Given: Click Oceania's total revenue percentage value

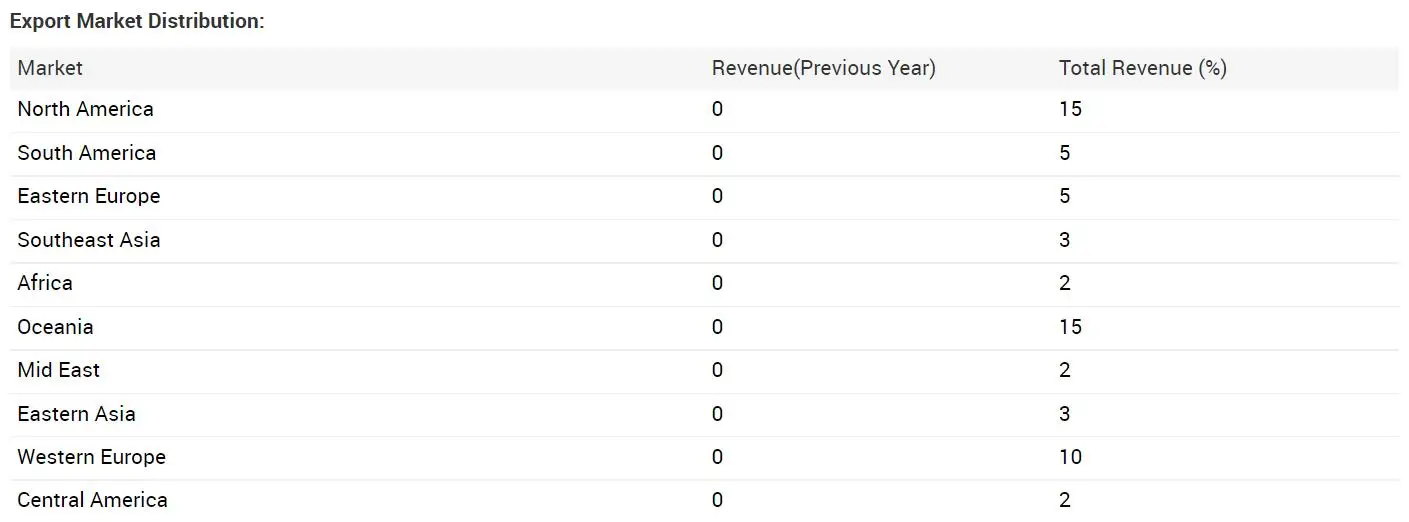Looking at the screenshot, I should pos(1070,327).
